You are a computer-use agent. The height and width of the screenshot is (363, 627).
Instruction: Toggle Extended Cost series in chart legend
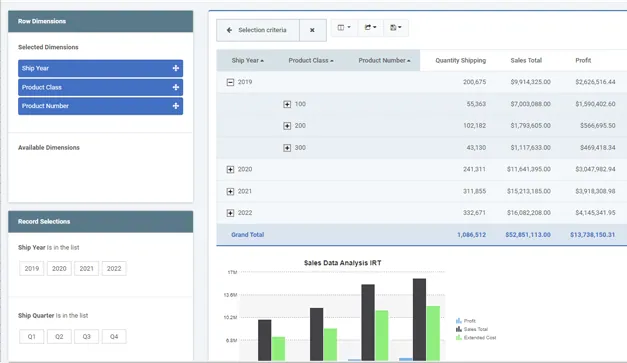tap(476, 337)
